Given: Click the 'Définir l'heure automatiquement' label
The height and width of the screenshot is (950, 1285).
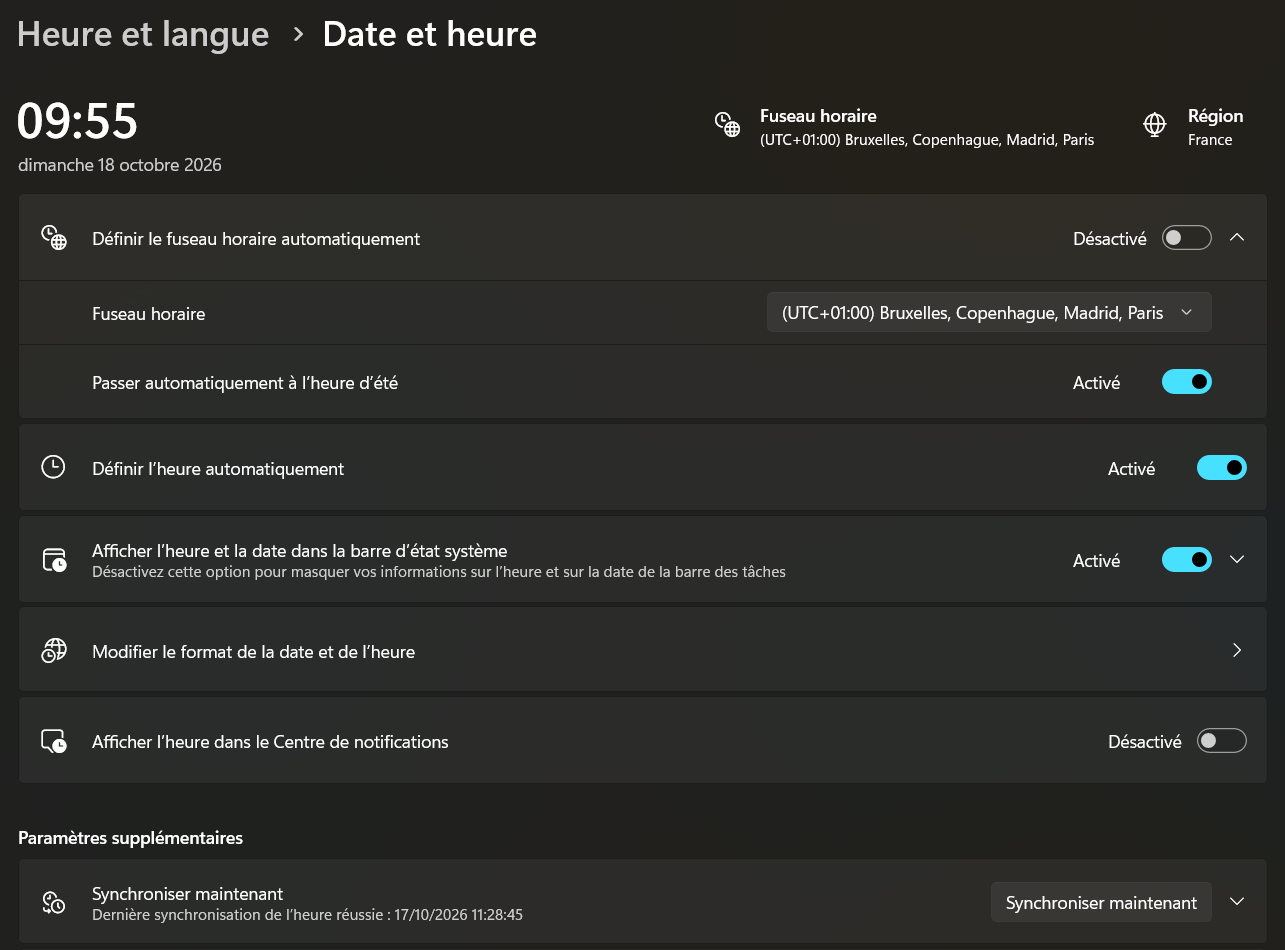Looking at the screenshot, I should pos(218,469).
